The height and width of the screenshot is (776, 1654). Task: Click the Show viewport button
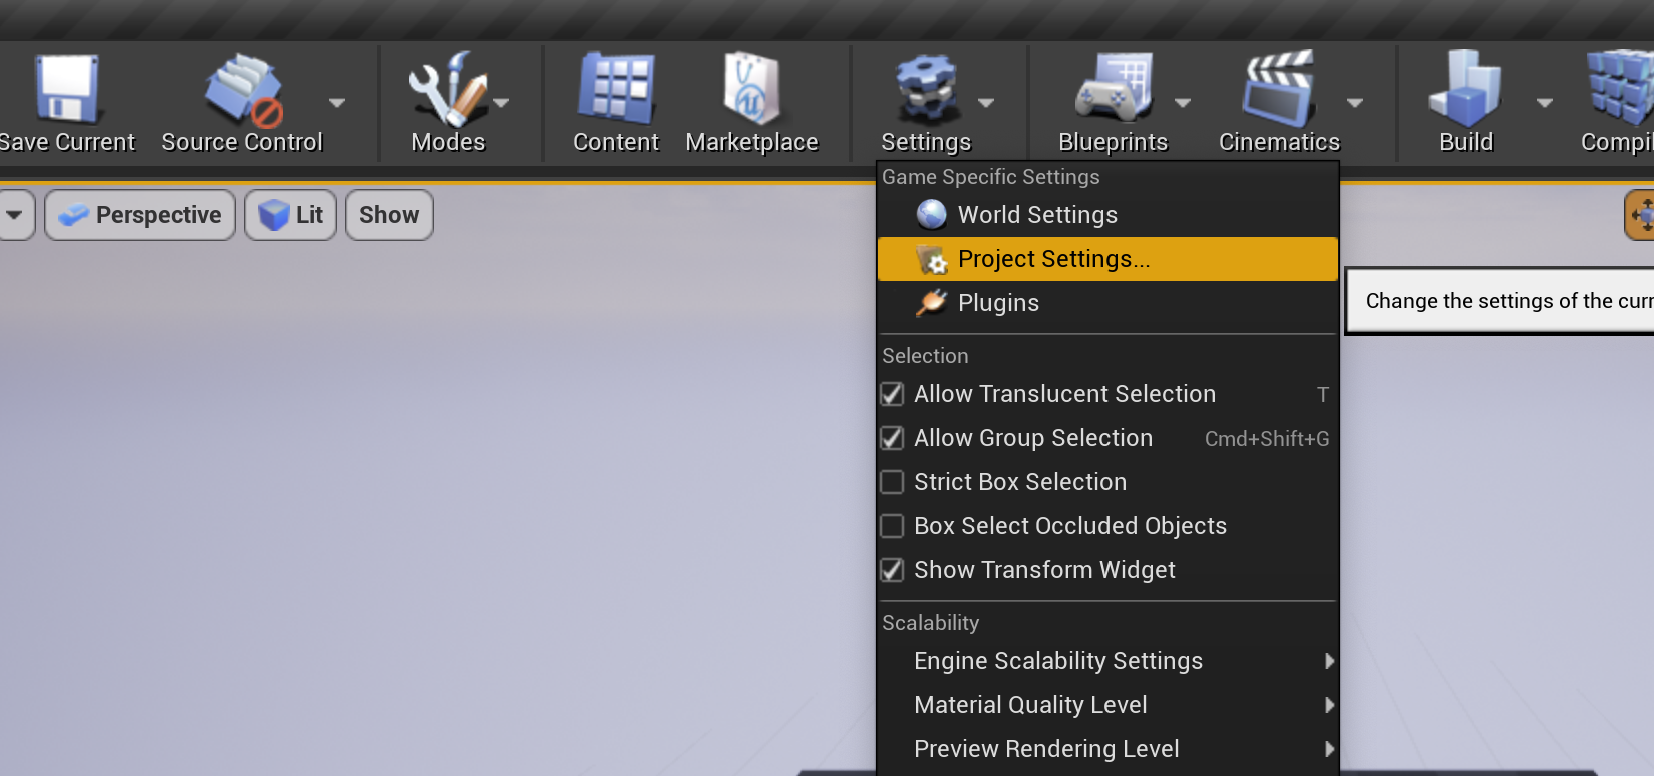[389, 215]
